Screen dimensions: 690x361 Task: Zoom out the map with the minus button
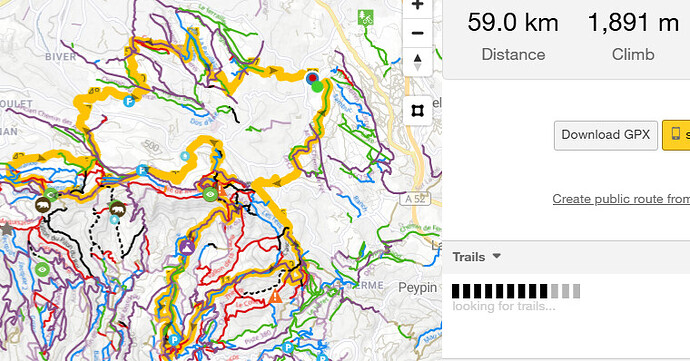(x=417, y=33)
